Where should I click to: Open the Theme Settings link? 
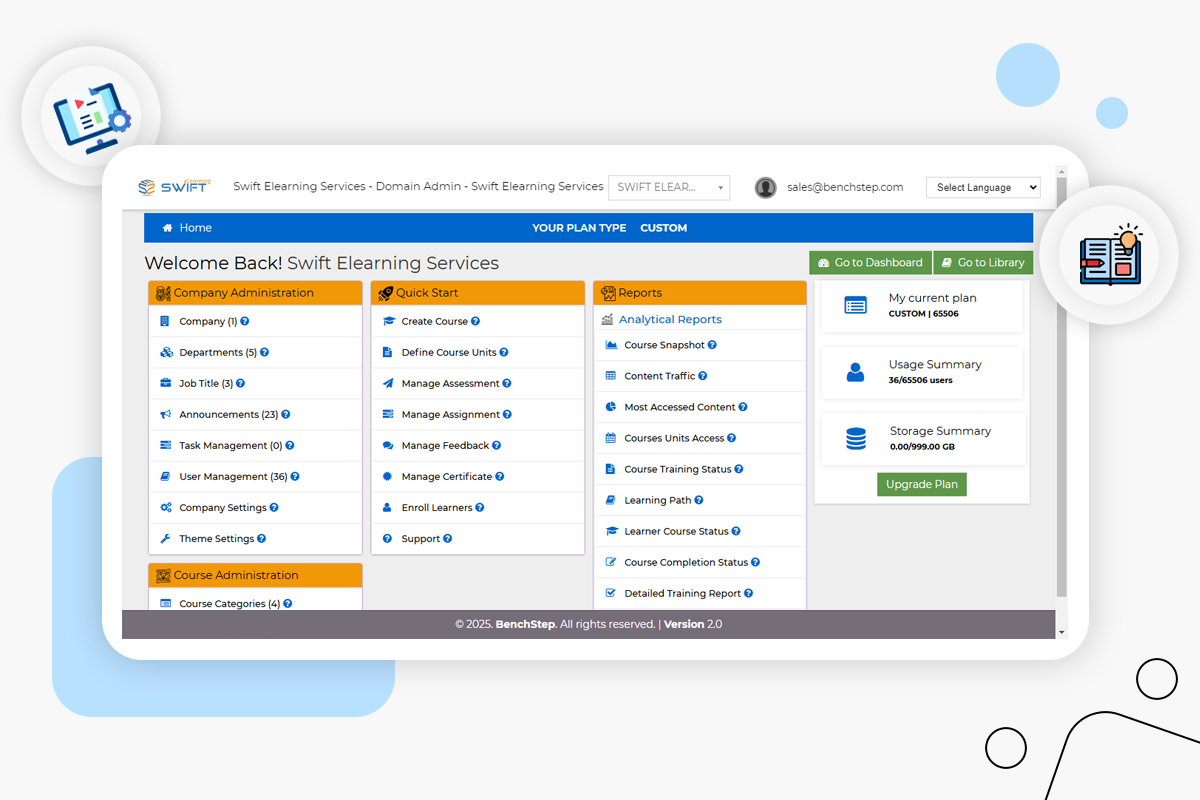tap(217, 539)
